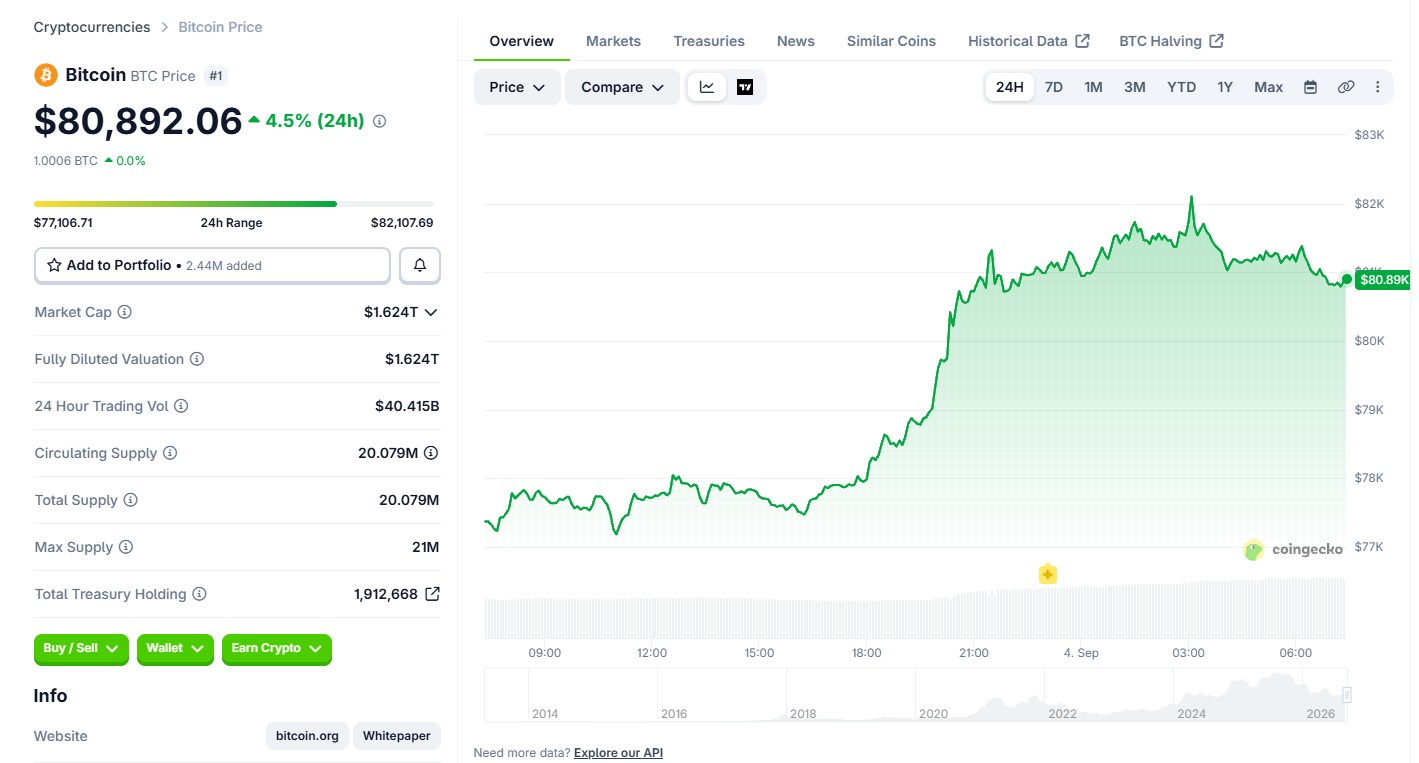Switch to the Treasuries tab
Screen dimensions: 1419x763
click(709, 41)
